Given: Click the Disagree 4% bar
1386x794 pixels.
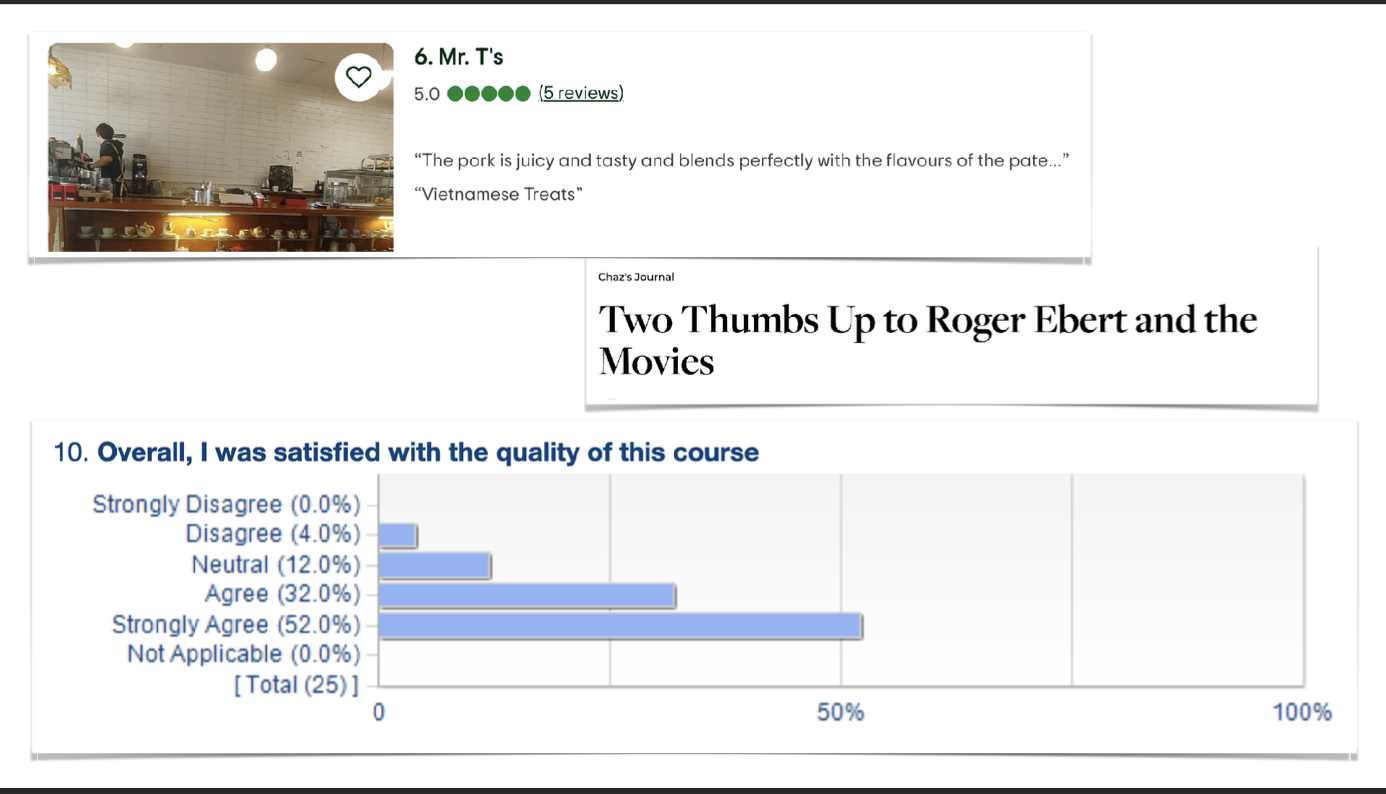Looking at the screenshot, I should [x=398, y=535].
